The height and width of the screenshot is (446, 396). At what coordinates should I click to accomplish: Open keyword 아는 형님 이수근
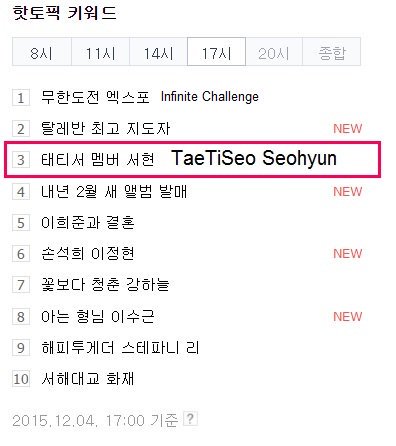tap(98, 316)
